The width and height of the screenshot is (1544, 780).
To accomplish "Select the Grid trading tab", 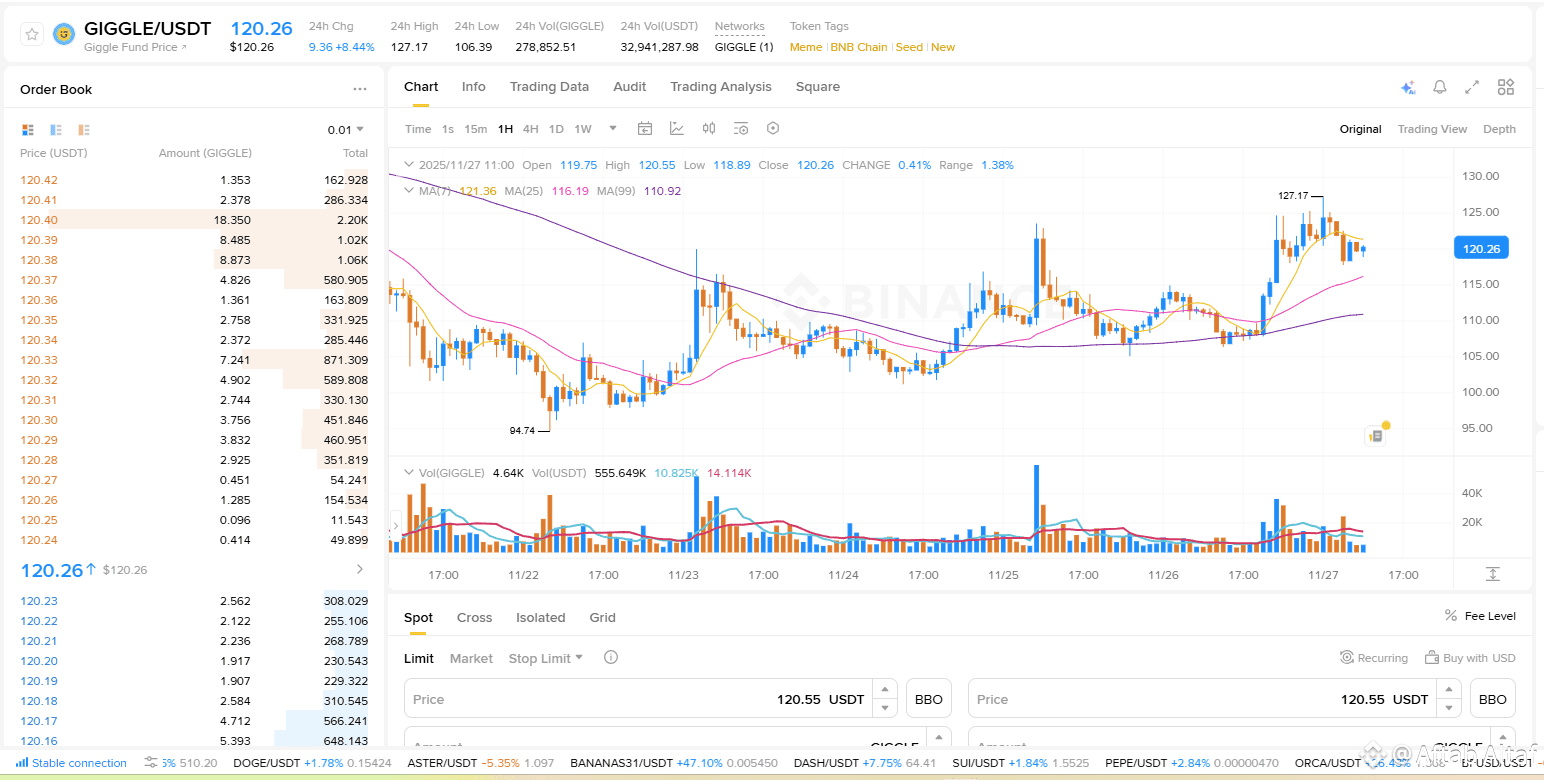I will pyautogui.click(x=603, y=617).
